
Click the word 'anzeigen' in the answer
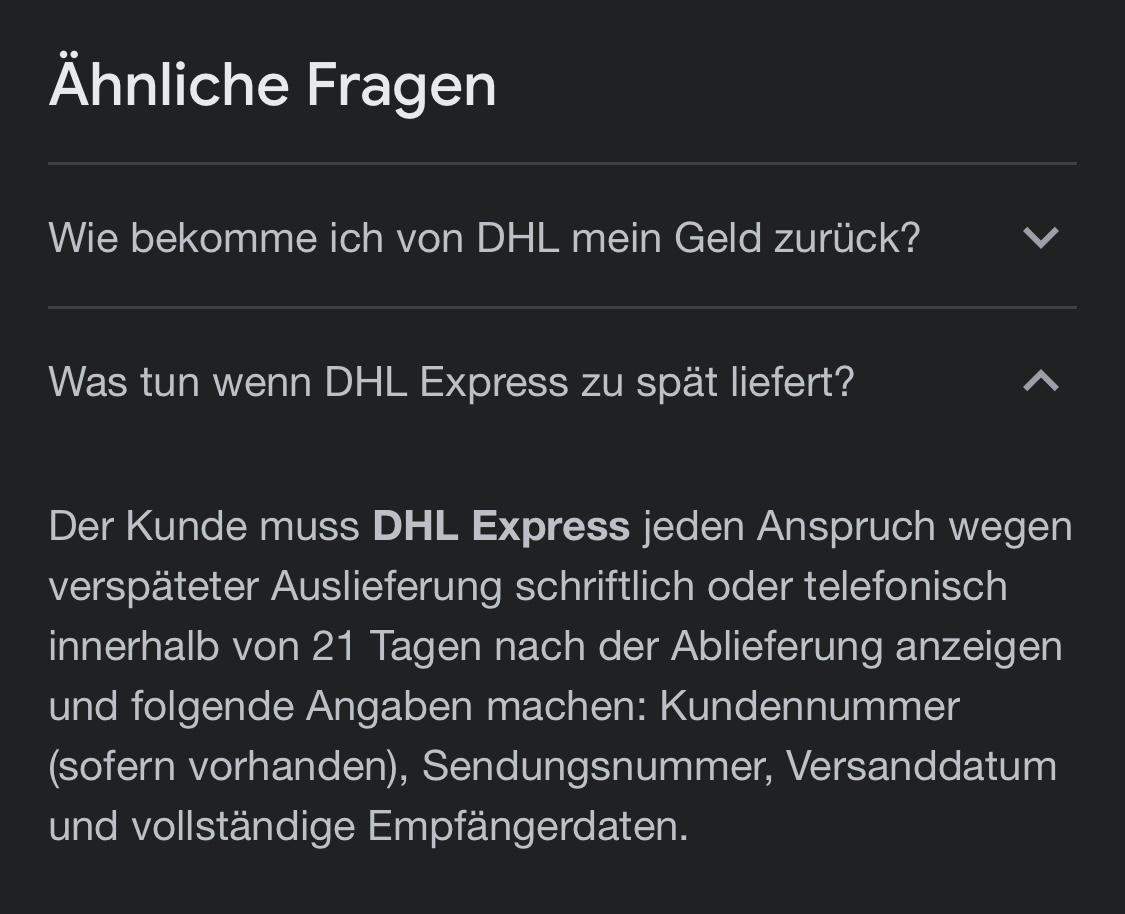coord(978,646)
